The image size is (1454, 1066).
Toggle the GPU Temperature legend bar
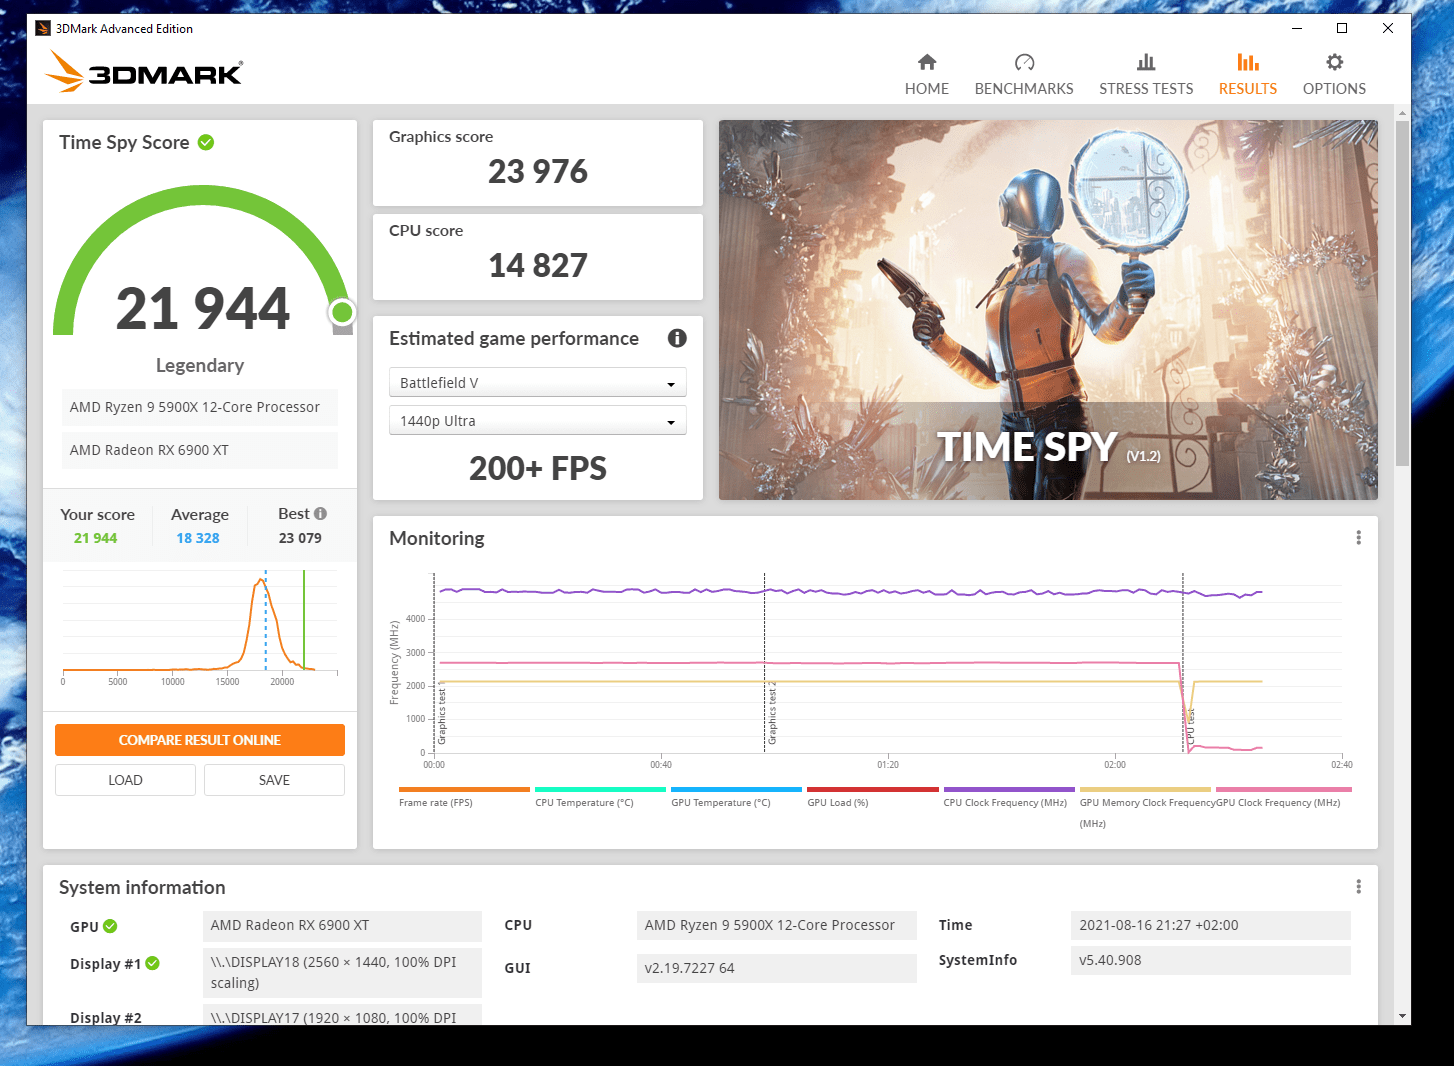(x=736, y=789)
